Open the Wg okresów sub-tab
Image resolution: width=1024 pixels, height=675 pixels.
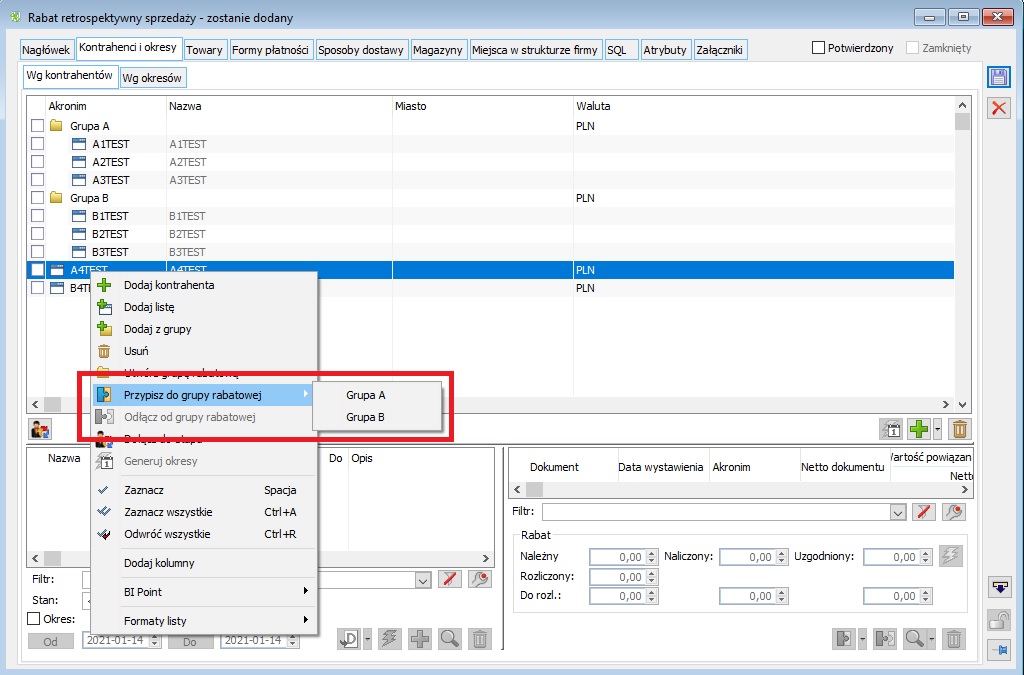[152, 78]
